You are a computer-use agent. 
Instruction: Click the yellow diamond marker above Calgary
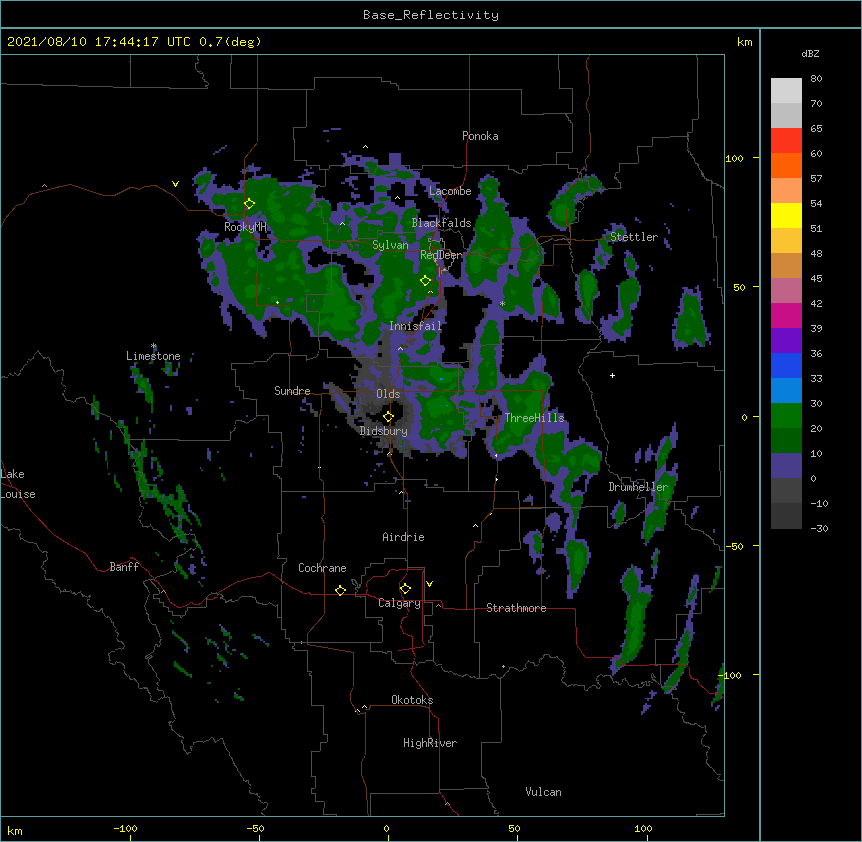point(405,589)
